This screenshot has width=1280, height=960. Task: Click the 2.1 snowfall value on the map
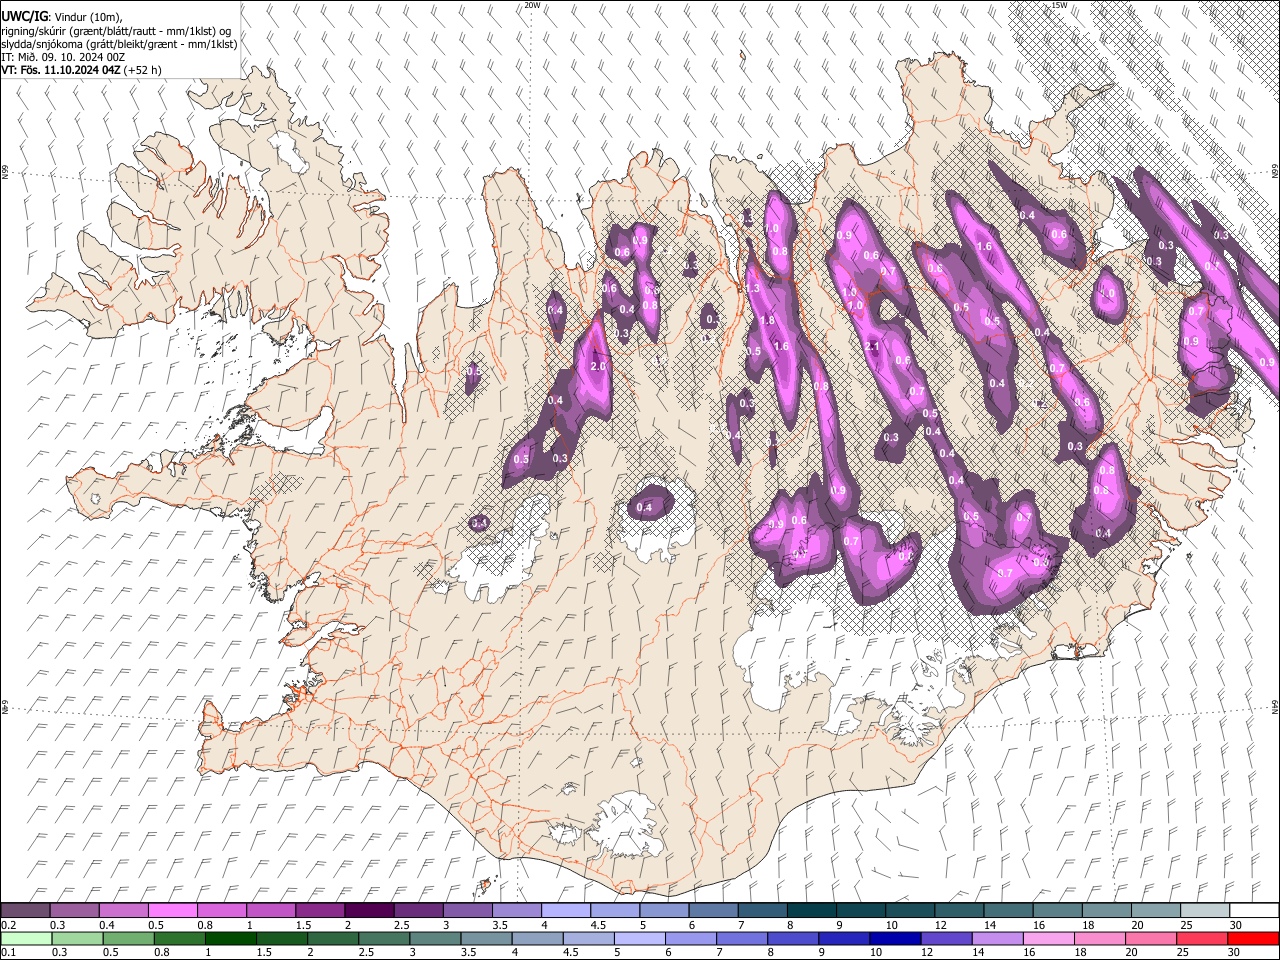coord(872,346)
